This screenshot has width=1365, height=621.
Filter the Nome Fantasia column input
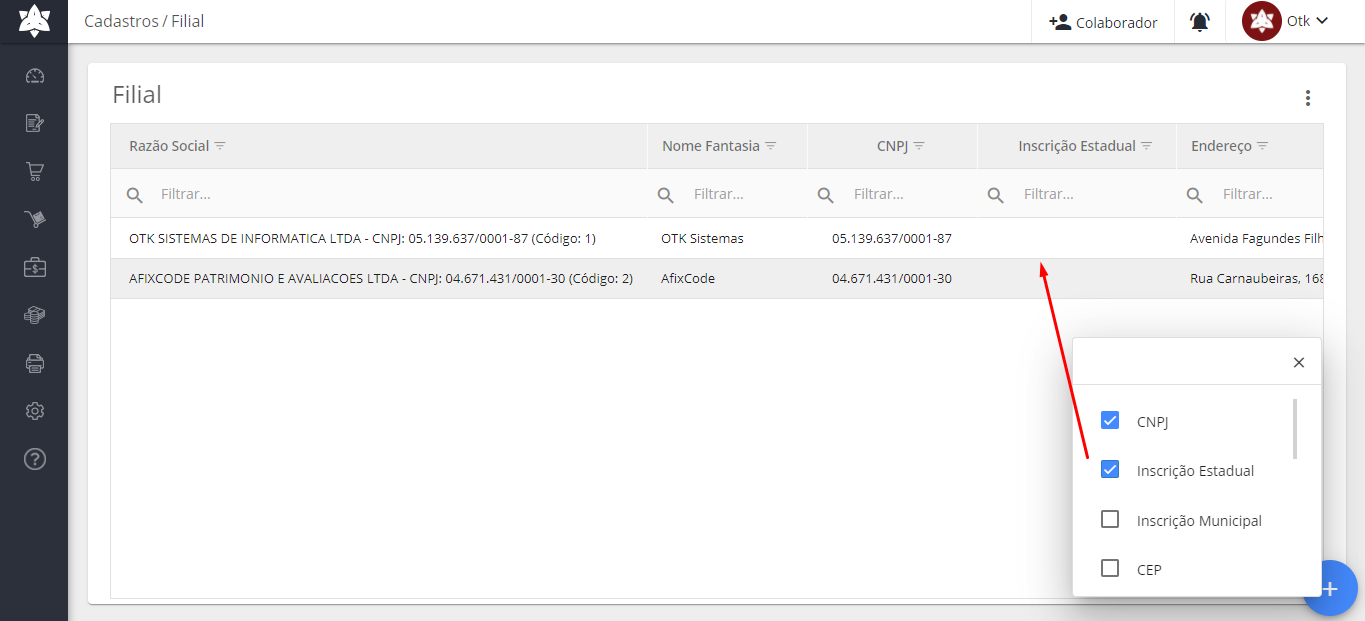[x=744, y=194]
